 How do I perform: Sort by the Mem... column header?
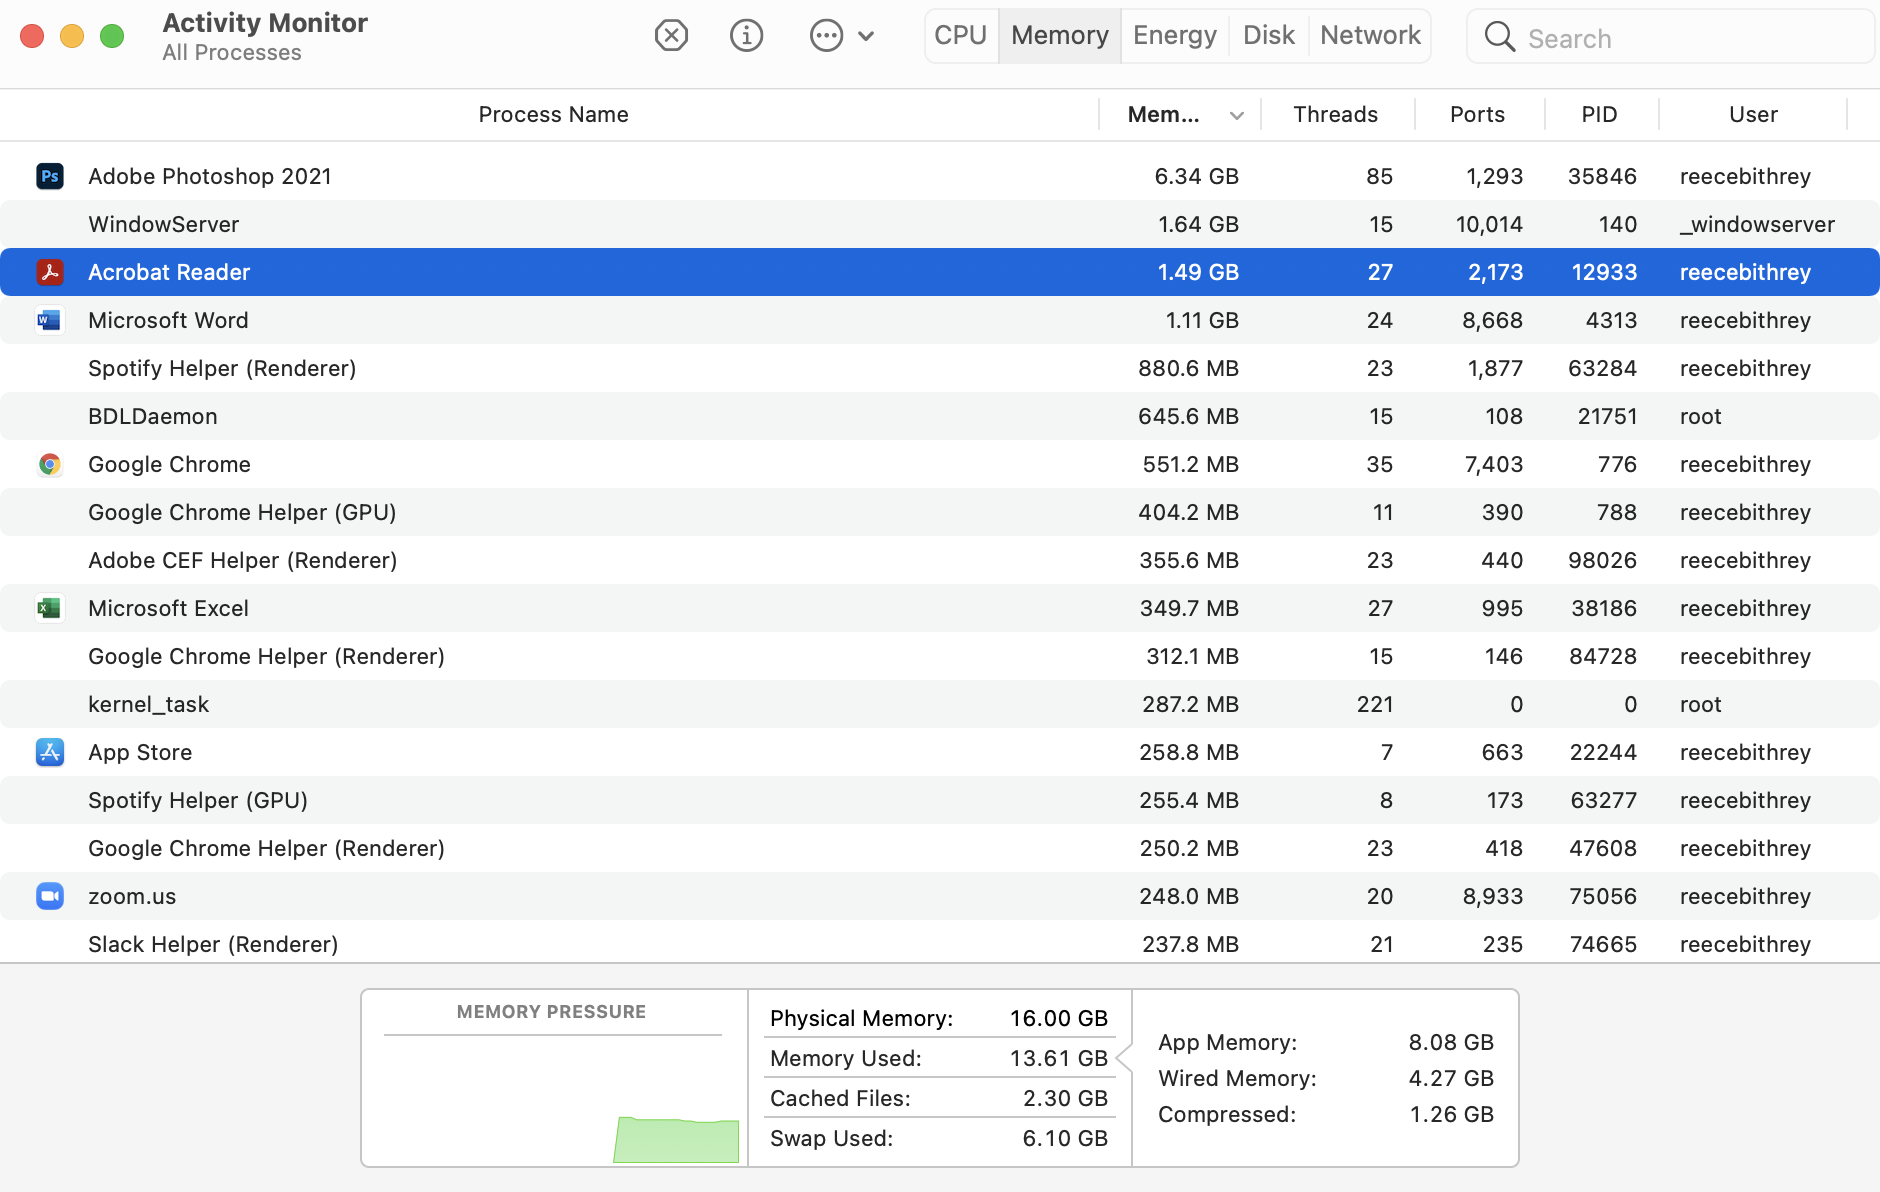[1164, 115]
